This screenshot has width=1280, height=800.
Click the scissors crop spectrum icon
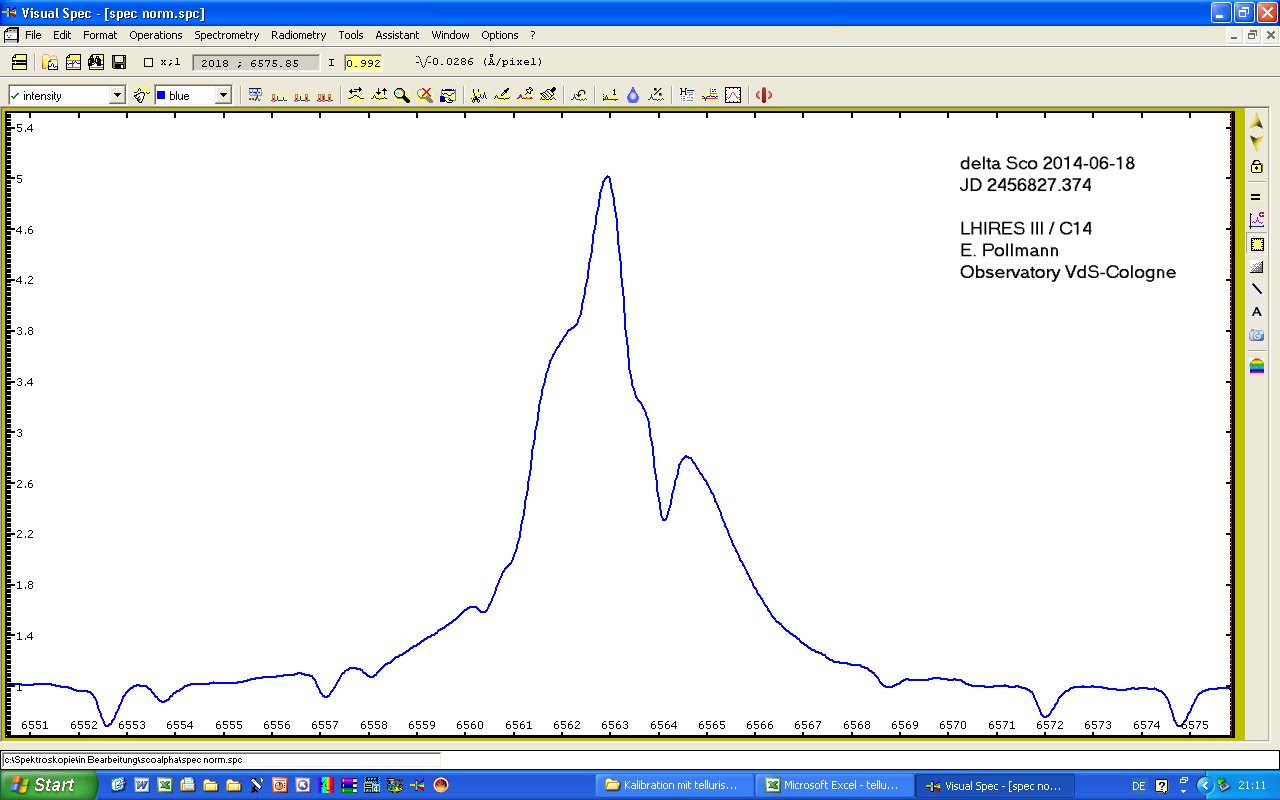[x=478, y=95]
